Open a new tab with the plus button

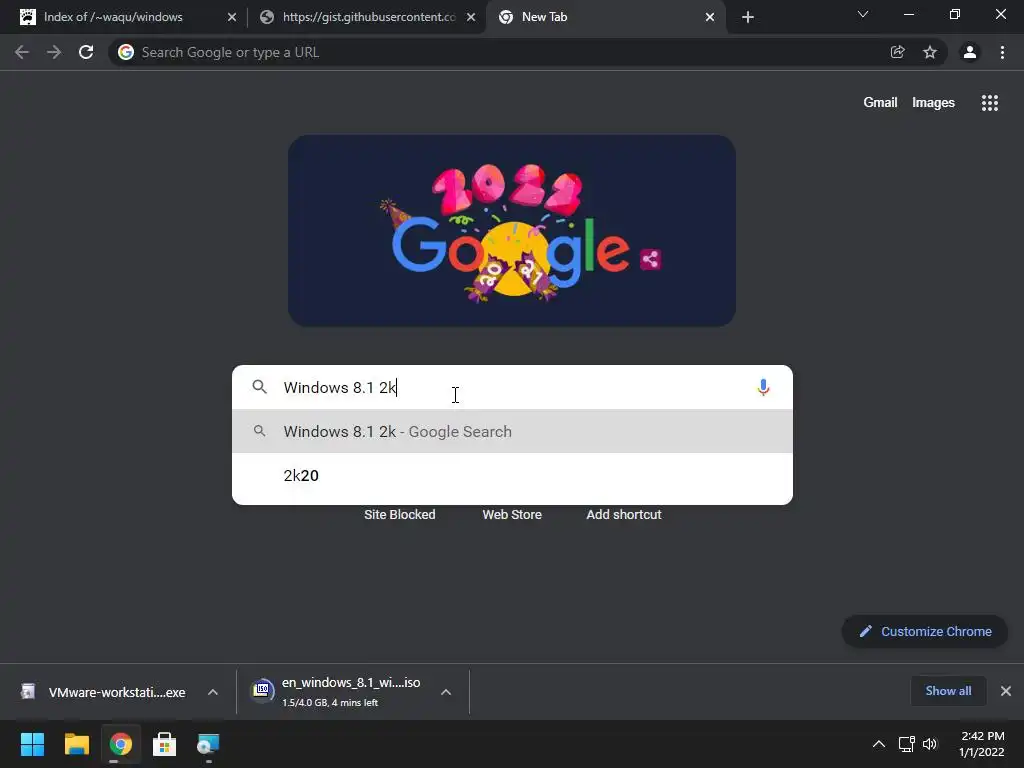pyautogui.click(x=748, y=17)
